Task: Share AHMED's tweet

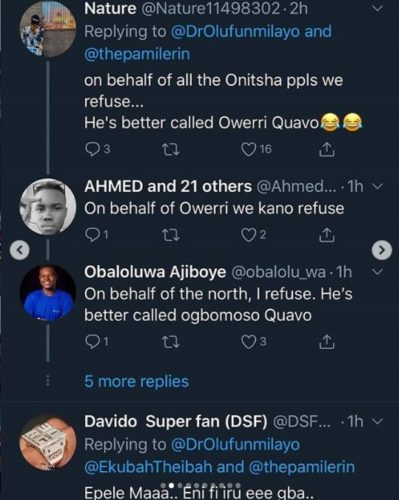Action: coord(326,235)
